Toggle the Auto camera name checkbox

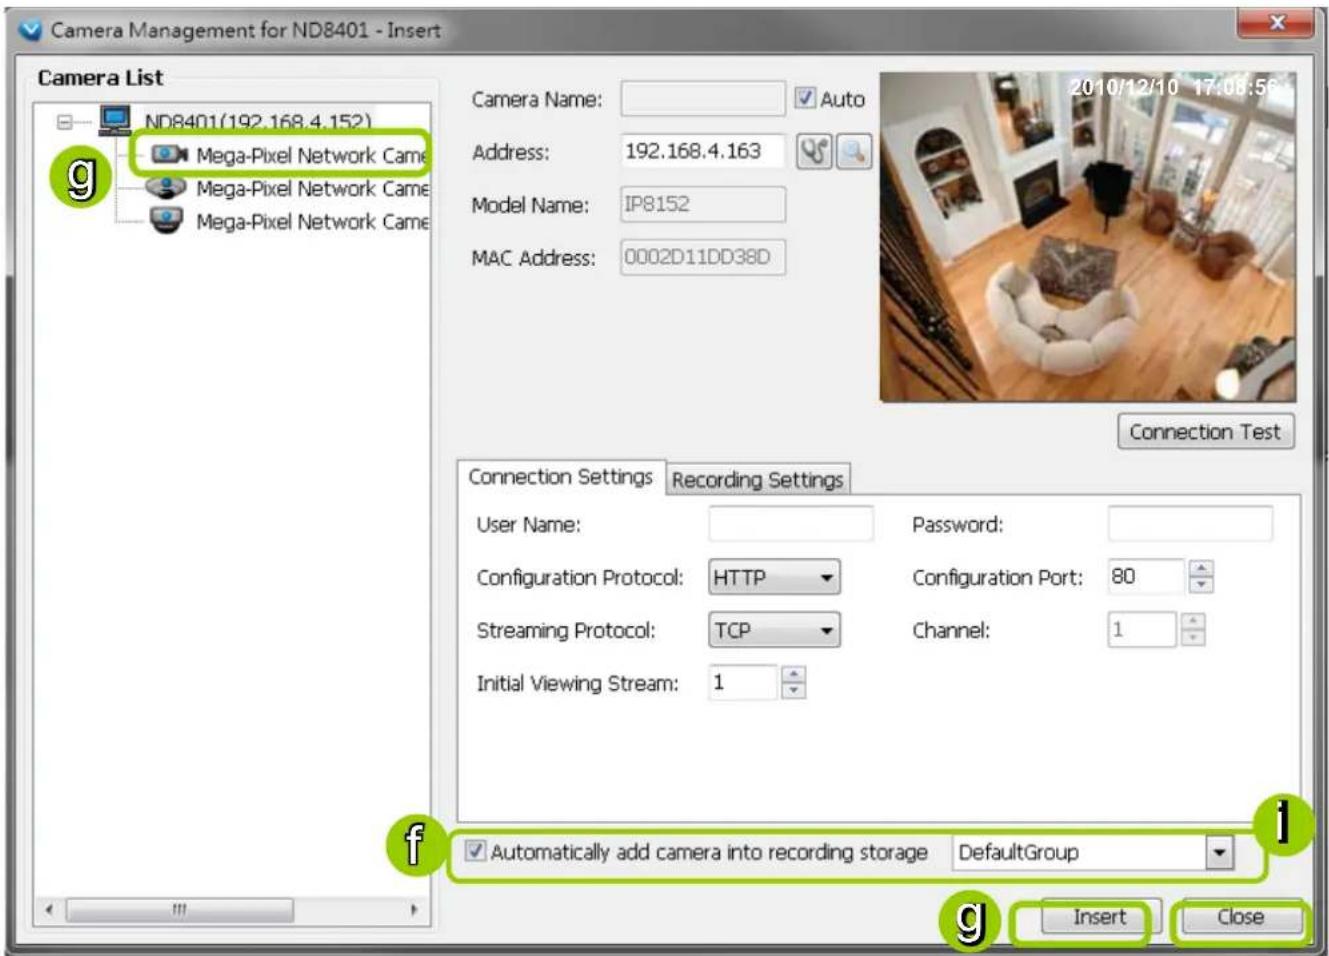coord(805,98)
